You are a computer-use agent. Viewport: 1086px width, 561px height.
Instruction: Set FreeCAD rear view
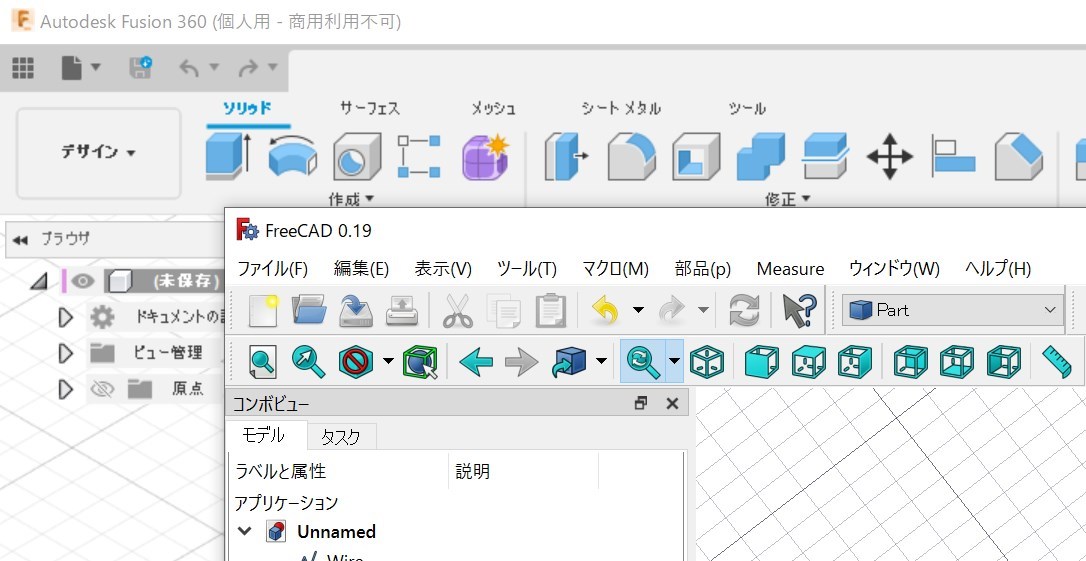[910, 362]
